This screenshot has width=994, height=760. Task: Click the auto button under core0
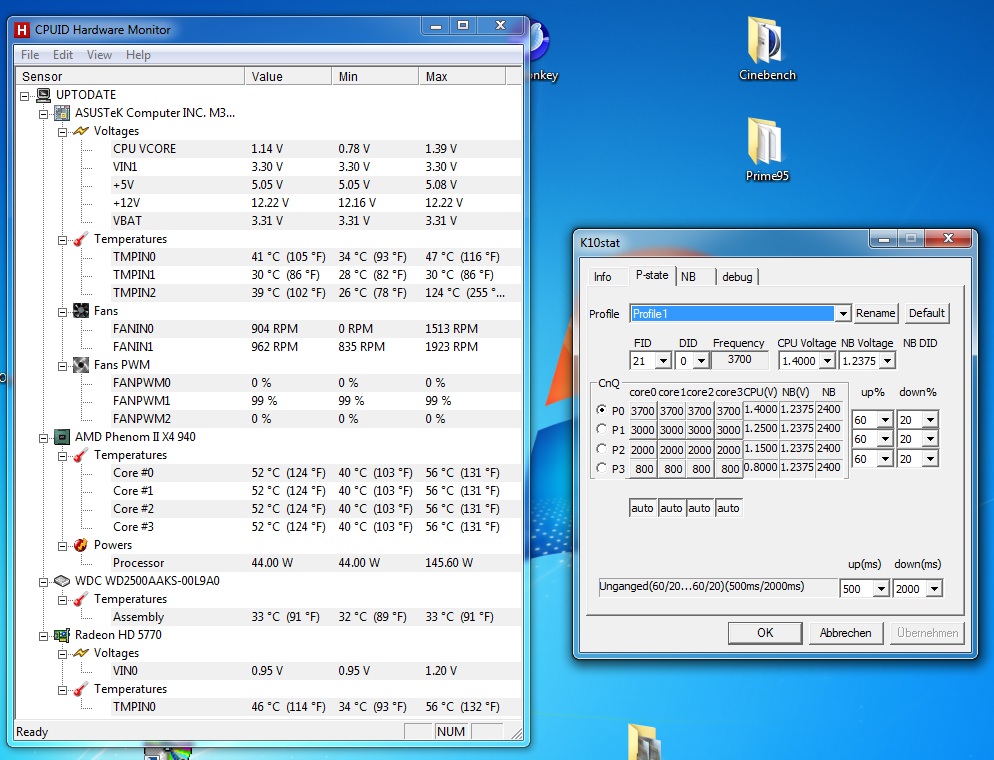pos(642,508)
